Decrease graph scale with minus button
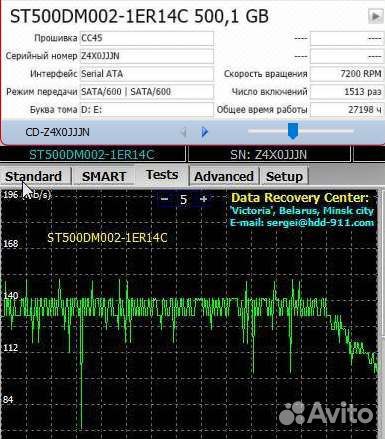 [164, 199]
